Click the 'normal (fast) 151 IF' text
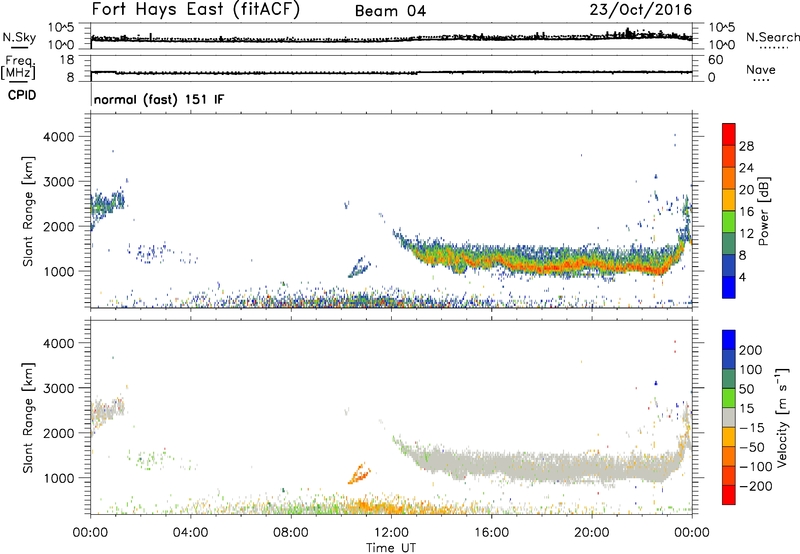 tap(159, 99)
